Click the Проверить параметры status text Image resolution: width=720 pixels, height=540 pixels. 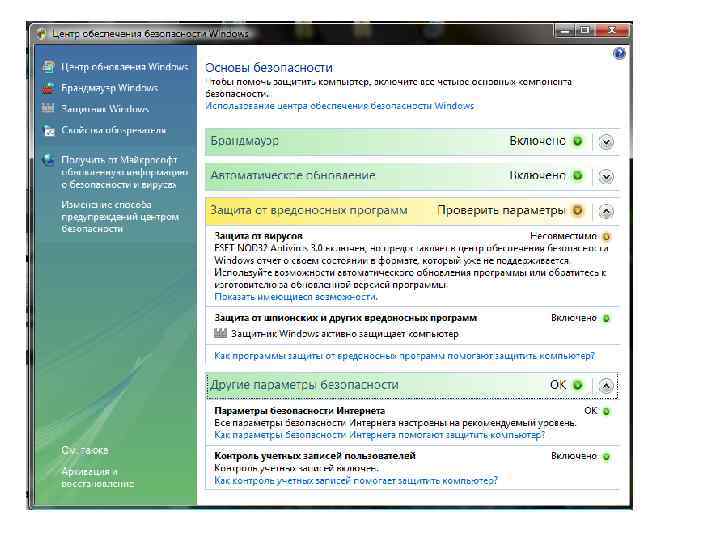501,210
